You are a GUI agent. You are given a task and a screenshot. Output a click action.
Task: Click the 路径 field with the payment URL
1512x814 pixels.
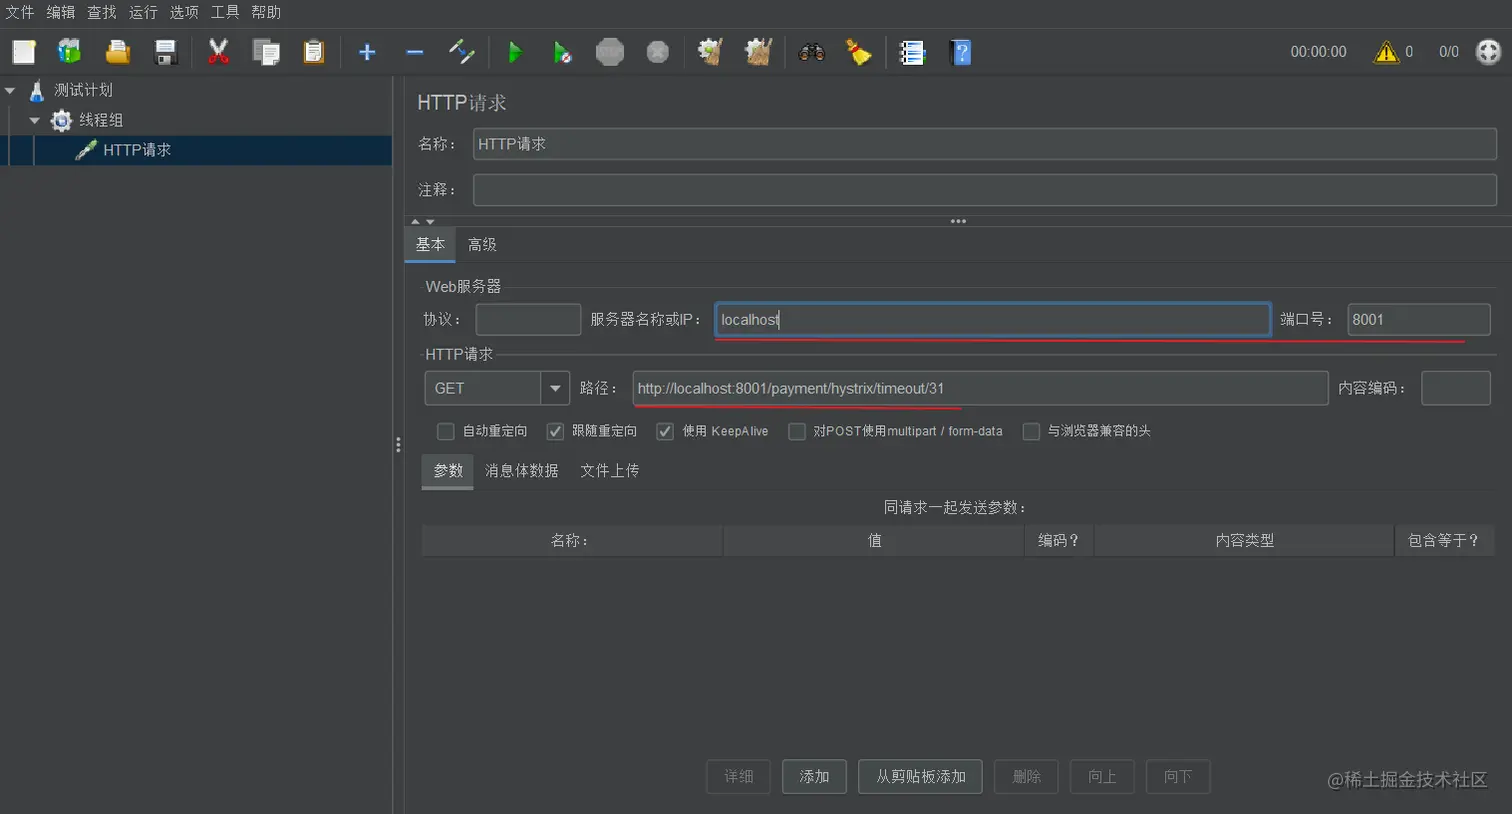click(x=980, y=388)
